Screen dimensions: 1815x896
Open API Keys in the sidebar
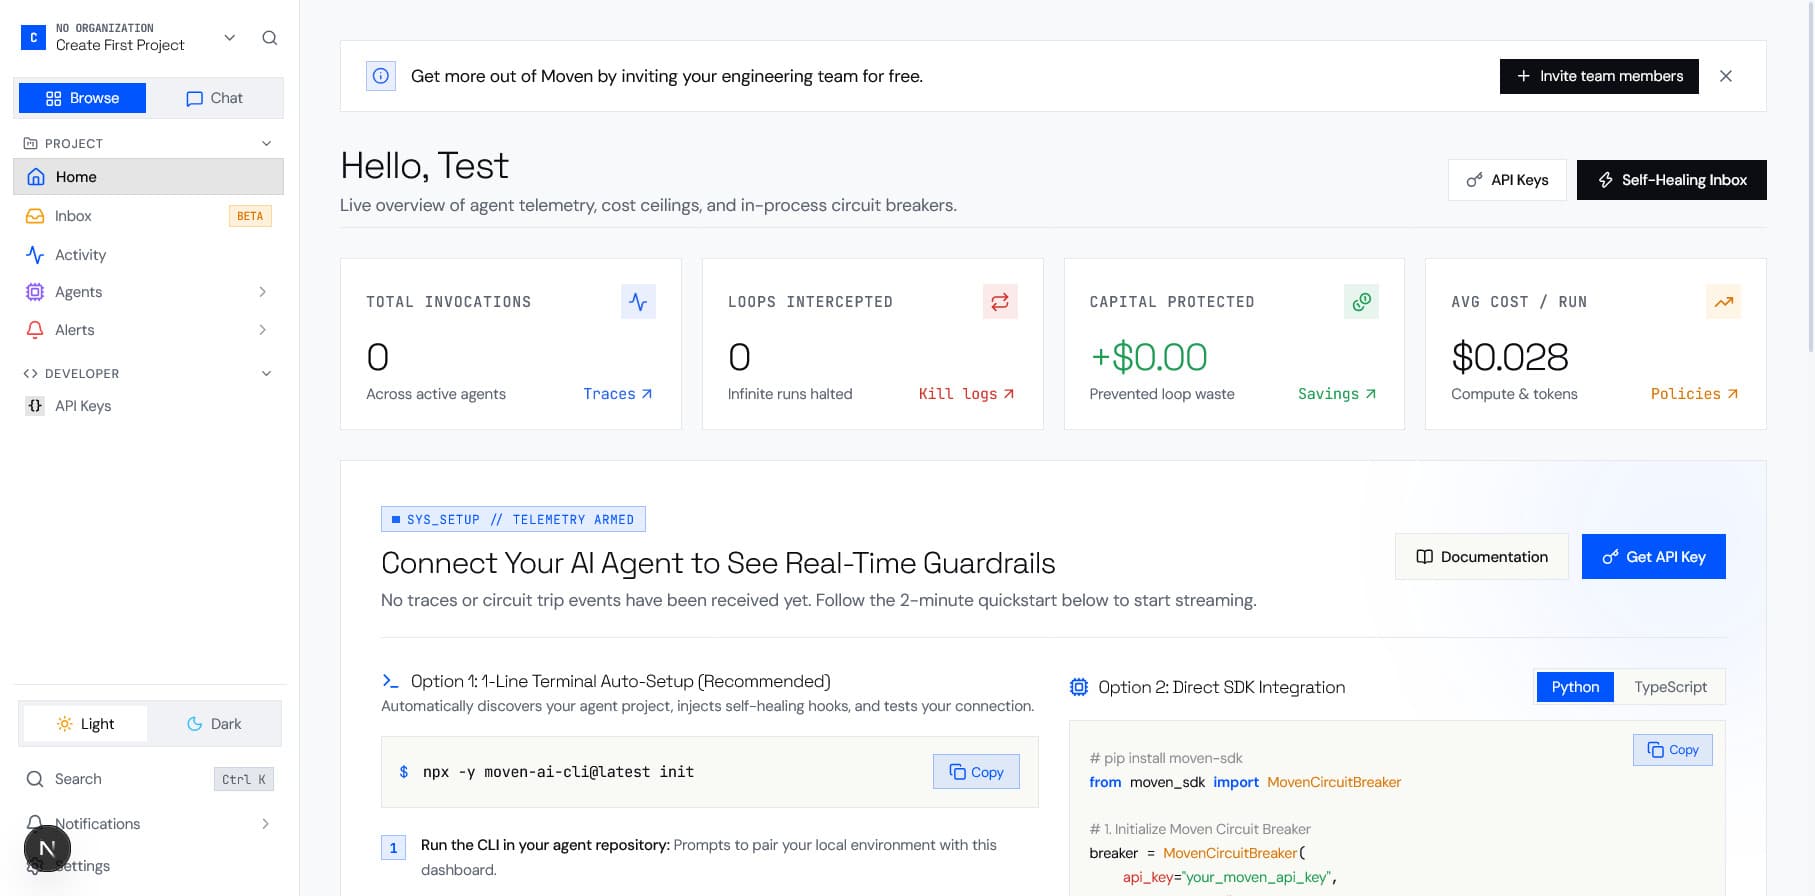148,406
